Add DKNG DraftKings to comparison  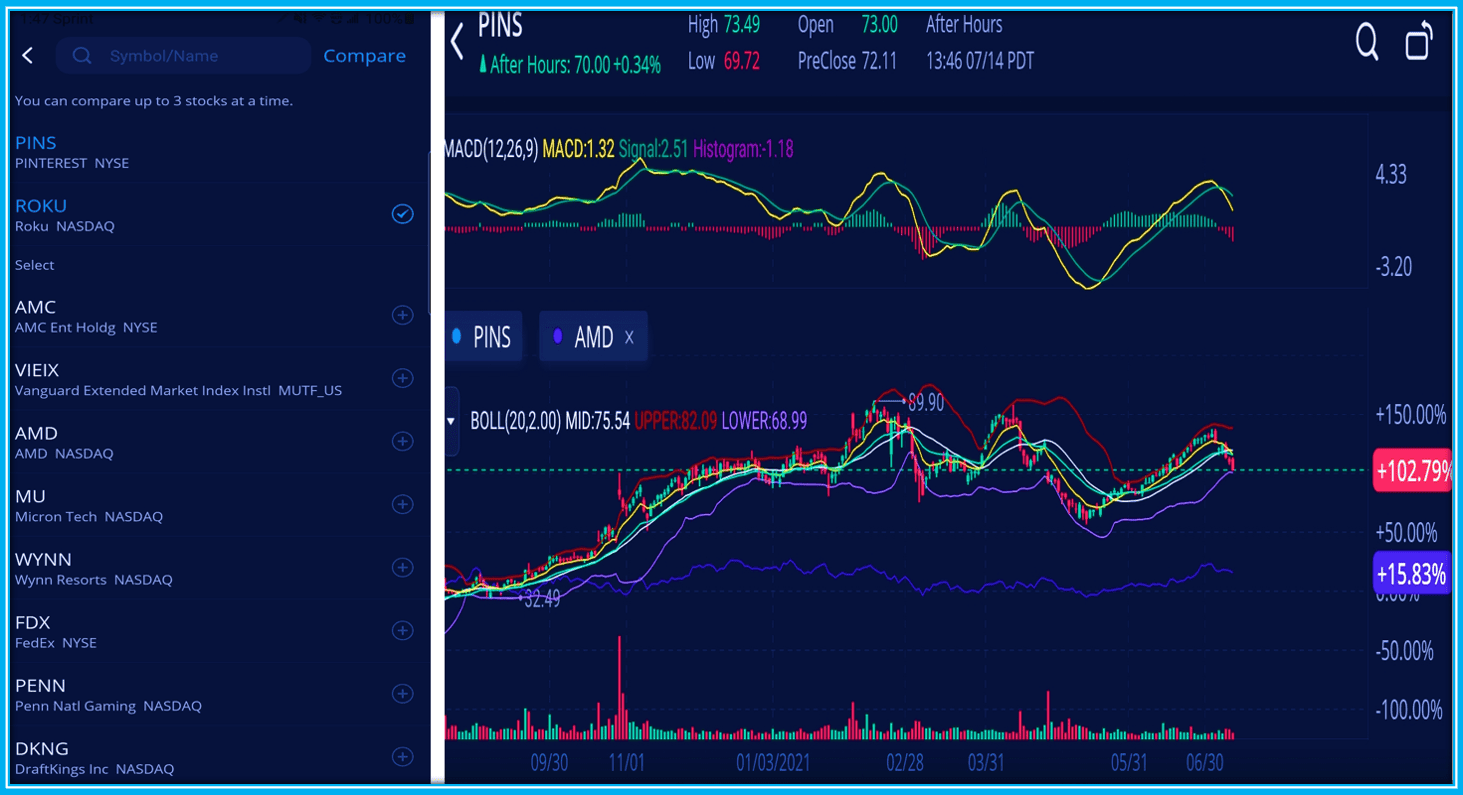pos(402,756)
